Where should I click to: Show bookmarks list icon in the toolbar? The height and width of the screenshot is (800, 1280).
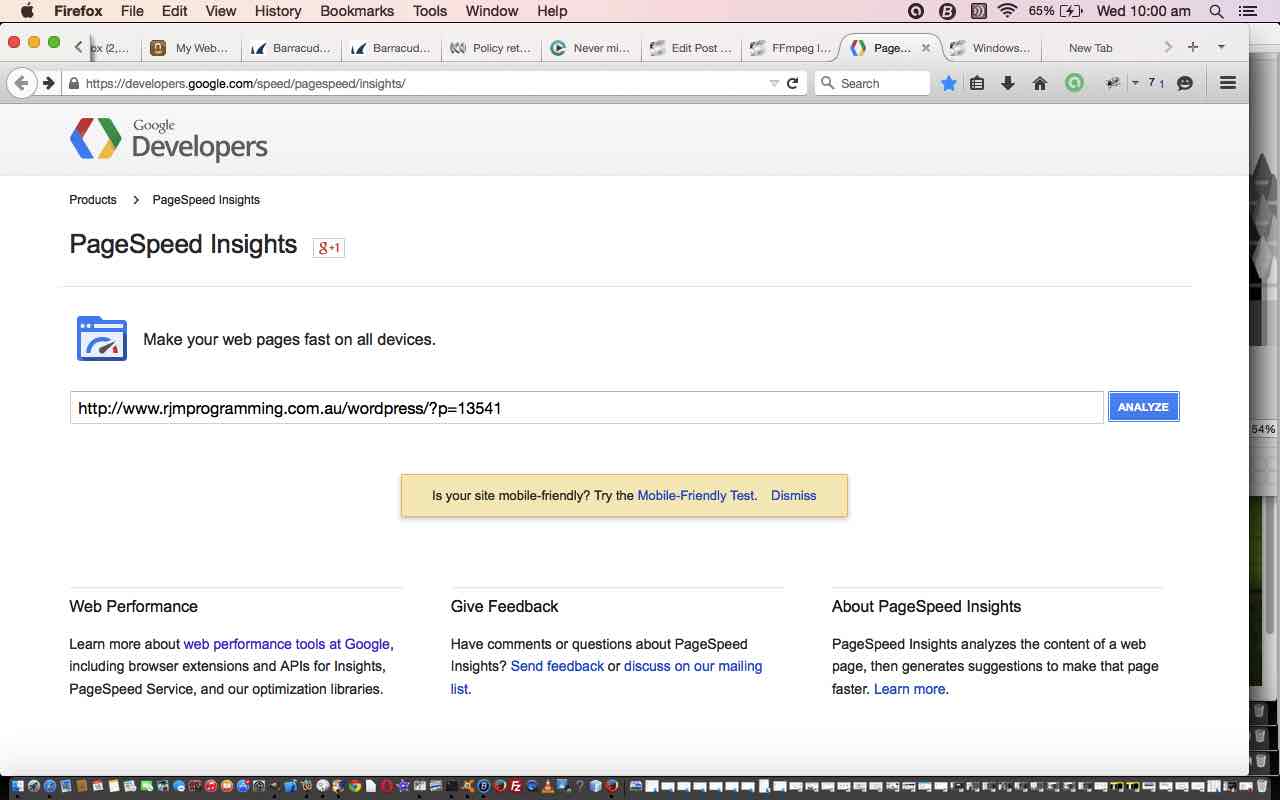coord(977,83)
